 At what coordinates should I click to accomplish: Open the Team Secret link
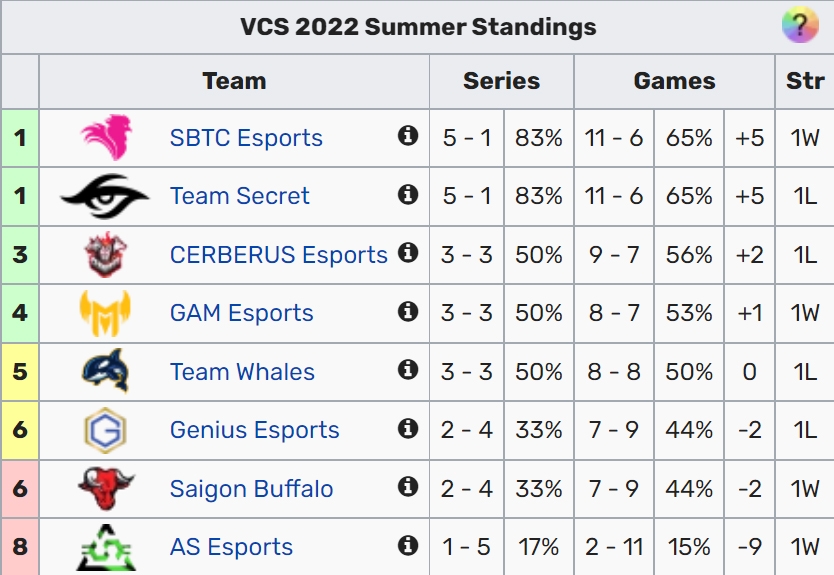(x=239, y=196)
